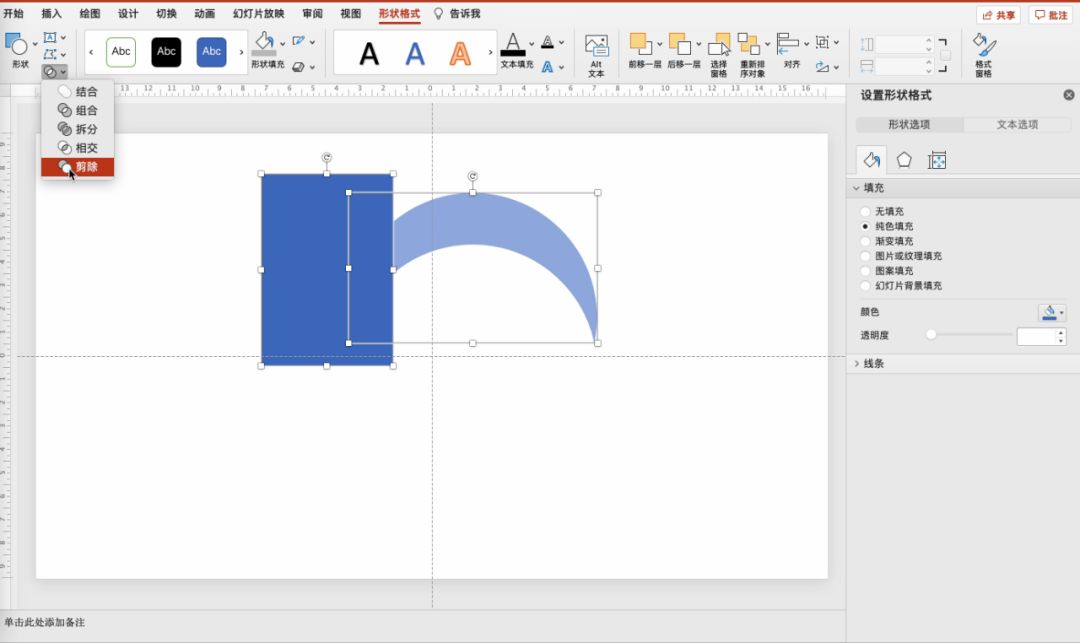This screenshot has height=643, width=1080.
Task: Click the 形状填充 paint bucket icon
Action: [x=264, y=43]
